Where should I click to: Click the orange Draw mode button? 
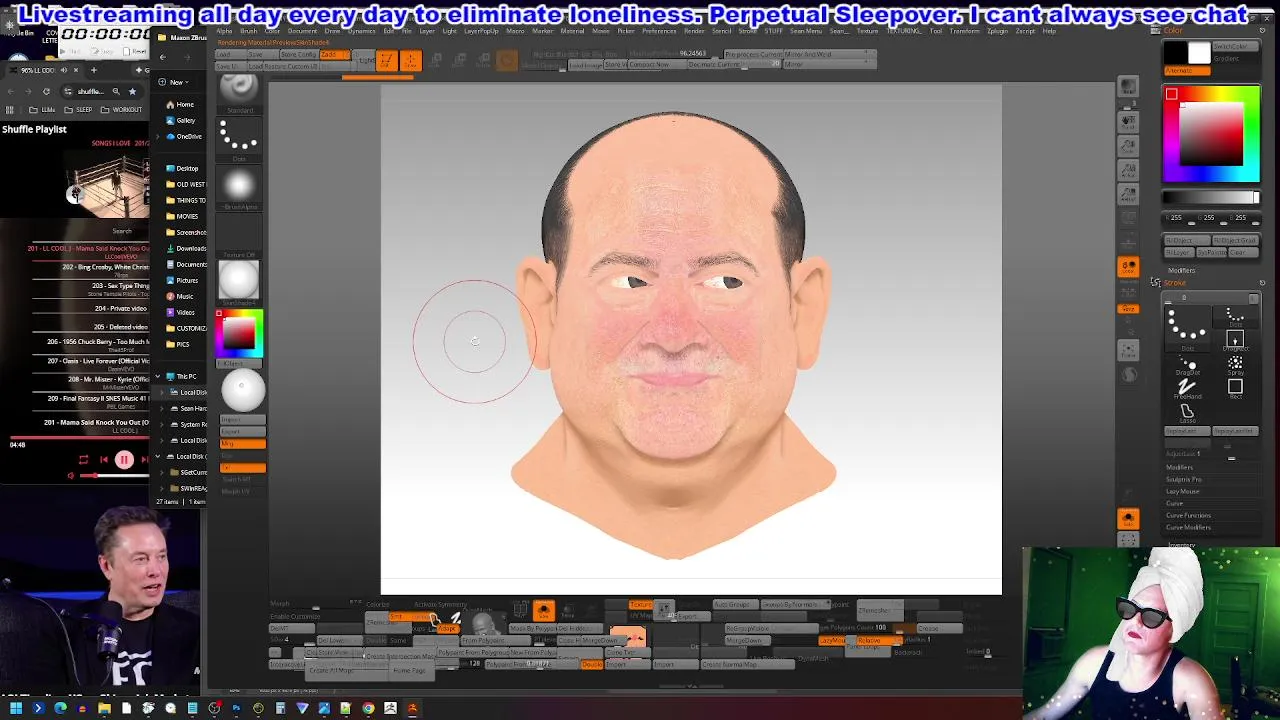[x=410, y=60]
